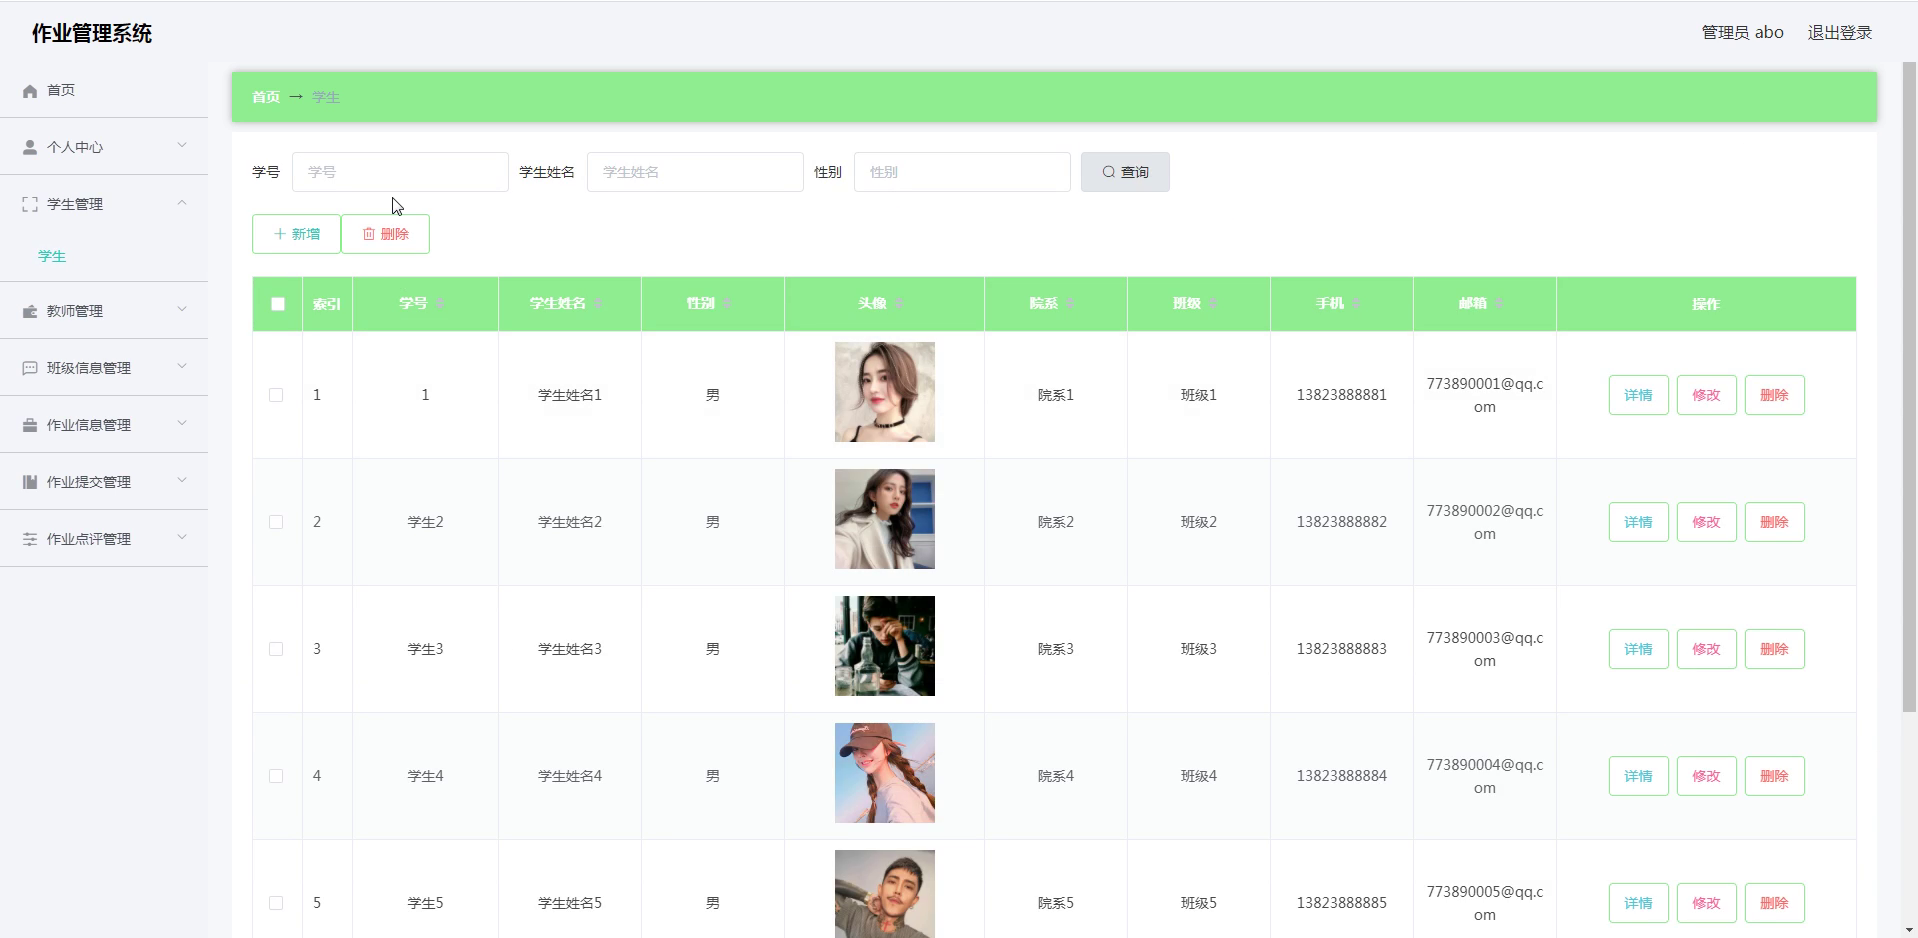1918x938 pixels.
Task: Check the checkbox for row 学生姓名1
Action: (276, 395)
